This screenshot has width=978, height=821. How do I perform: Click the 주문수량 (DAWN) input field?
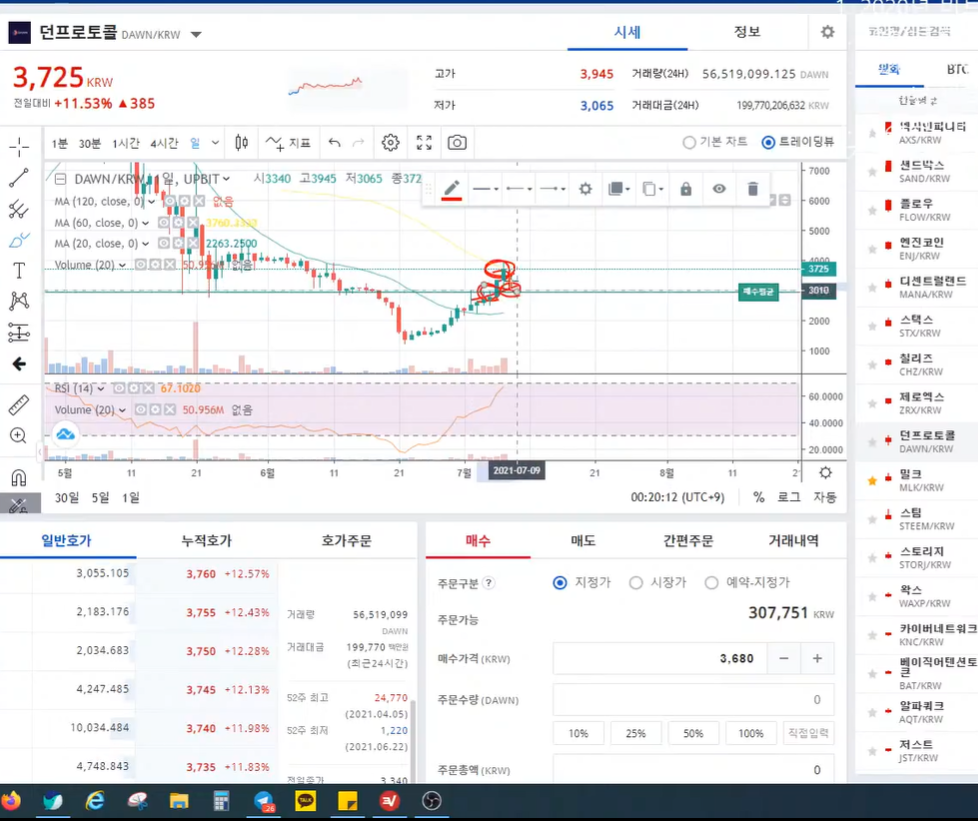click(x=693, y=699)
